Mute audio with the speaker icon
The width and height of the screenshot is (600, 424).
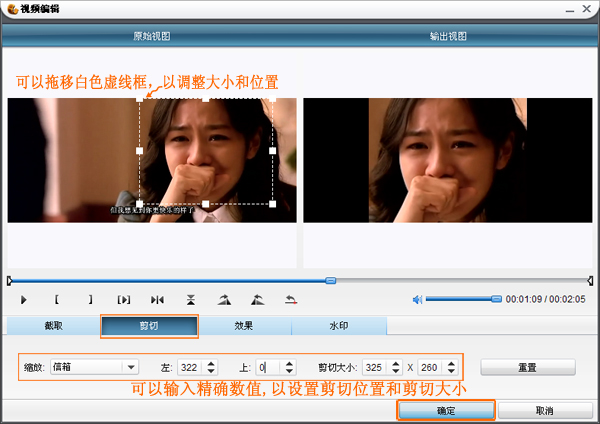(417, 299)
